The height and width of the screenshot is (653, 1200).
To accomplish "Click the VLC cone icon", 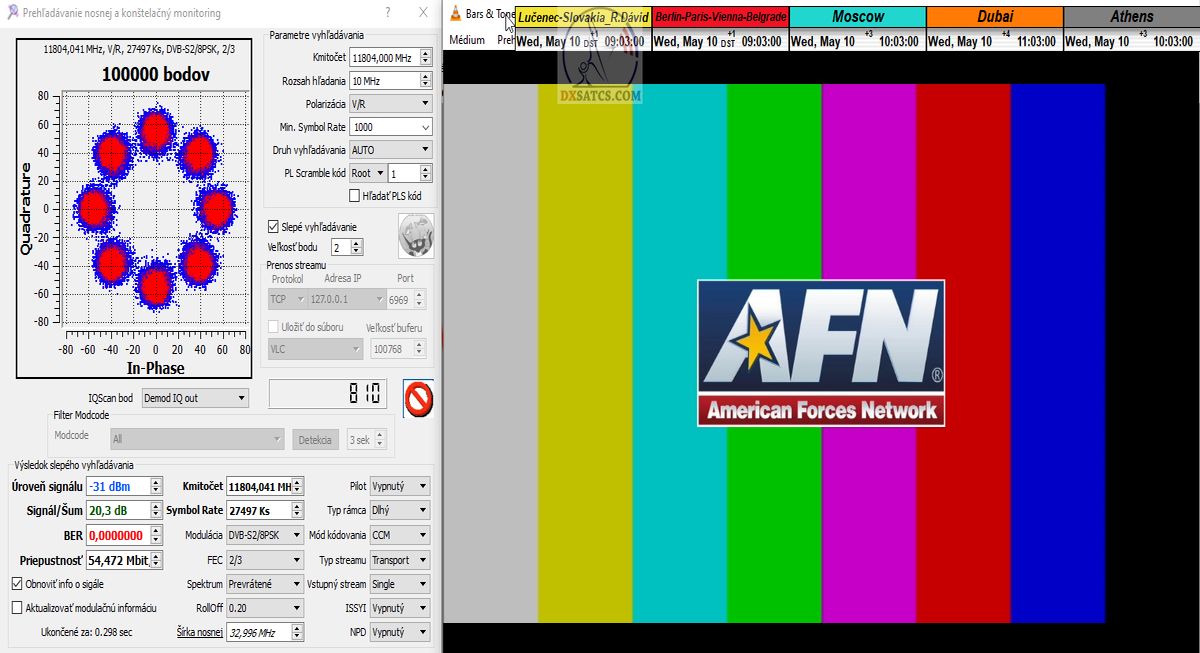I will [x=455, y=14].
